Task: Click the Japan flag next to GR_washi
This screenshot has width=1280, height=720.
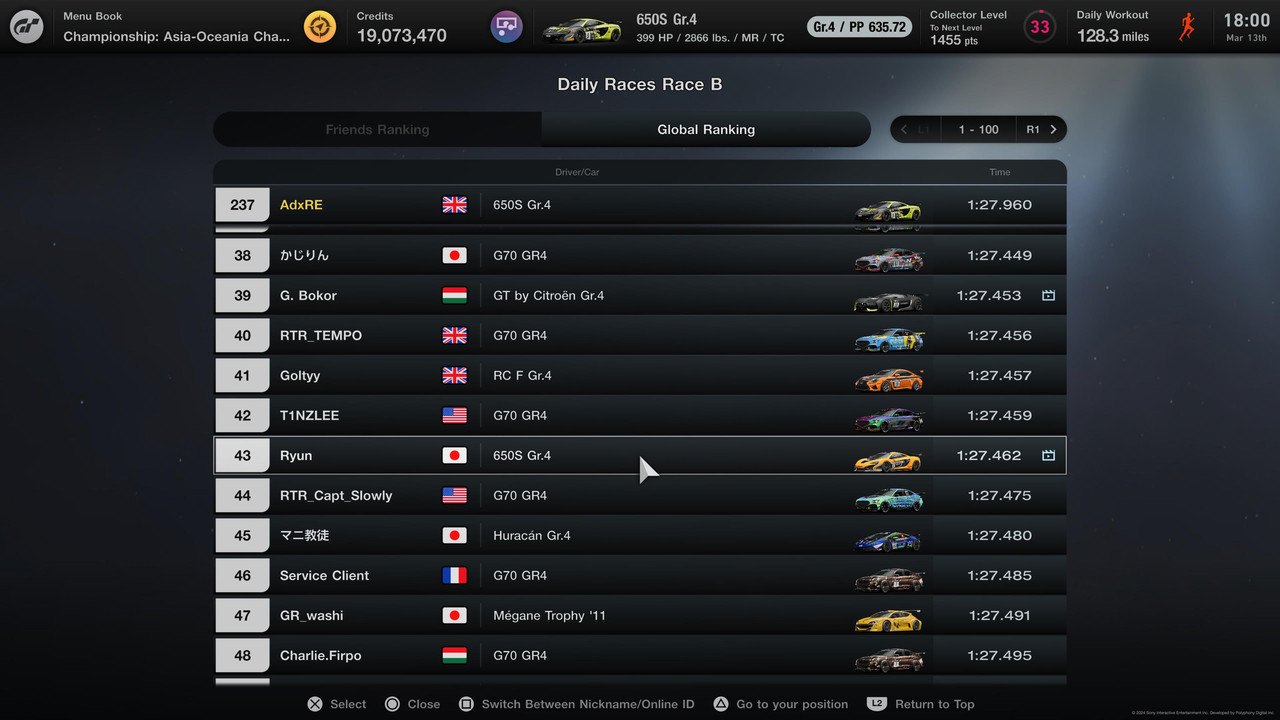Action: click(x=454, y=615)
